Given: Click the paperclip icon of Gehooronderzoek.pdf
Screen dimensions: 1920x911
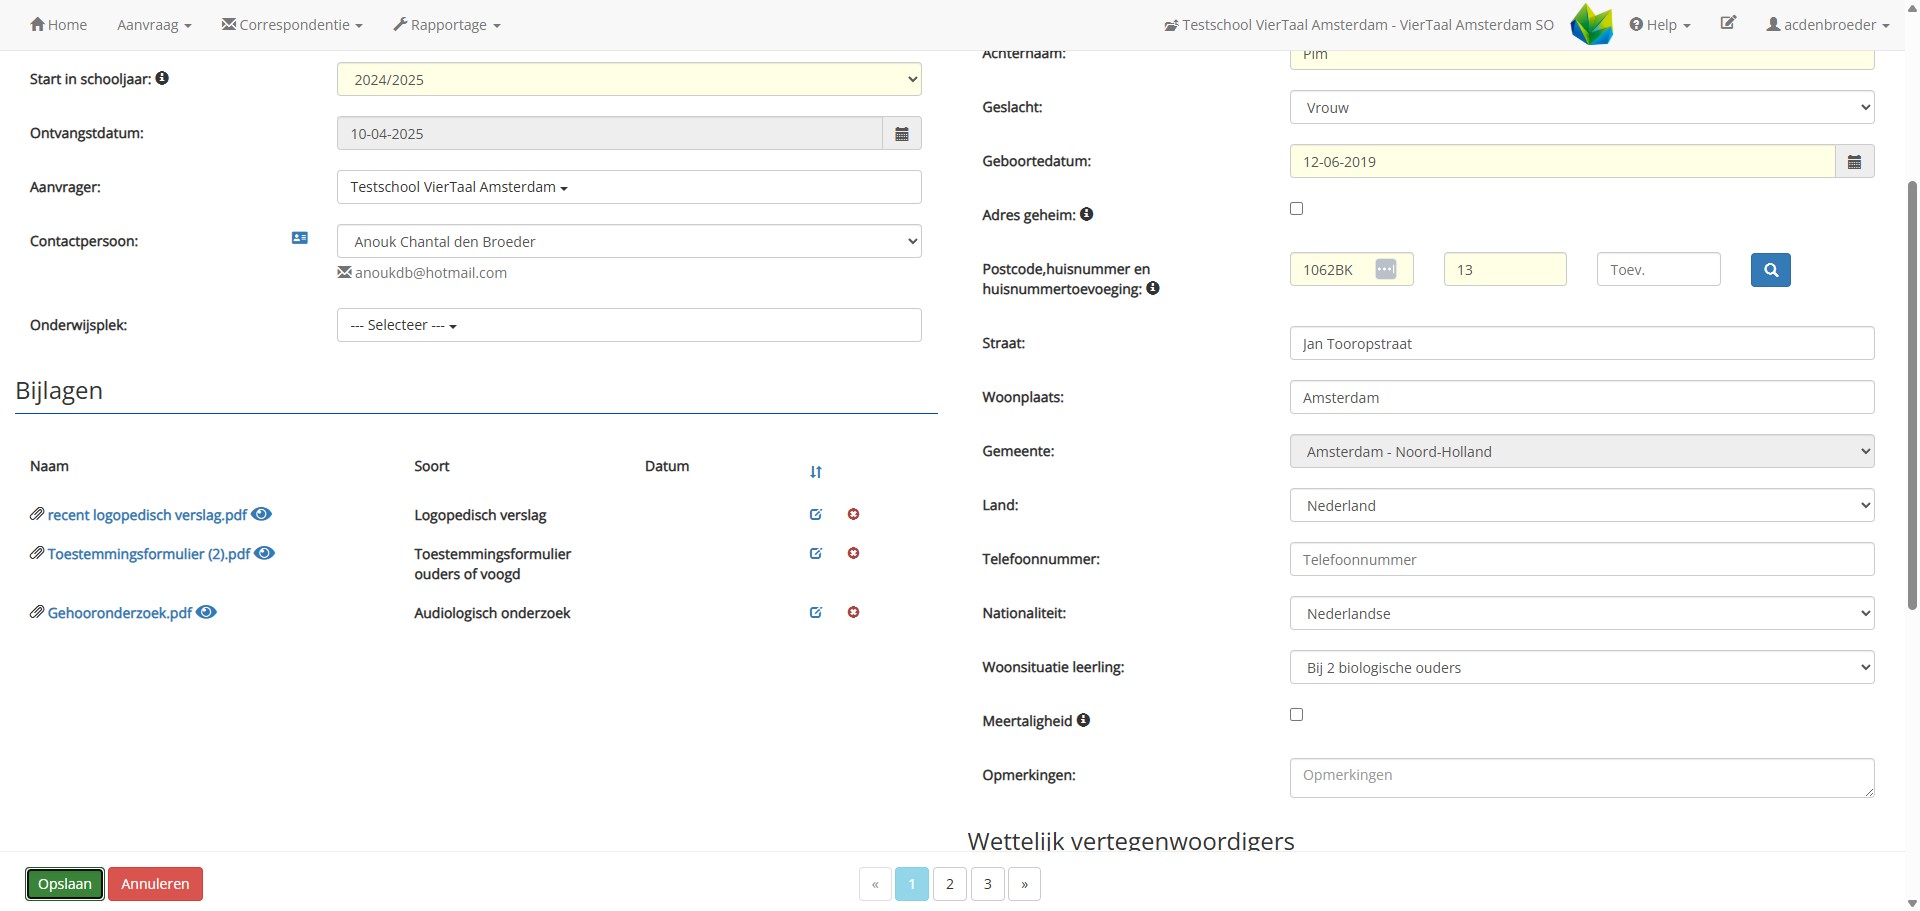Looking at the screenshot, I should [37, 612].
